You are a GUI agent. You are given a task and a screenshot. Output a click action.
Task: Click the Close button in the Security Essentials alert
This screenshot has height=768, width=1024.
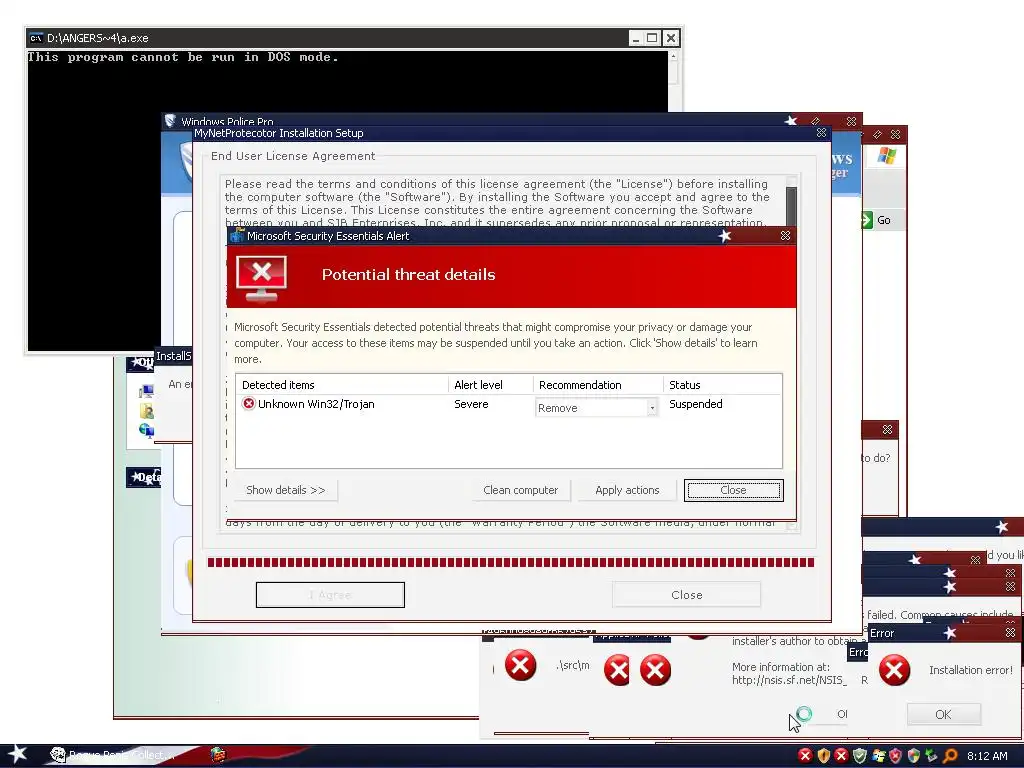(733, 490)
